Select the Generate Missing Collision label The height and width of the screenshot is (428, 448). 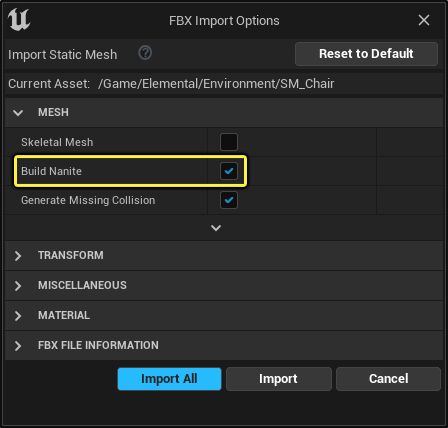(x=88, y=200)
